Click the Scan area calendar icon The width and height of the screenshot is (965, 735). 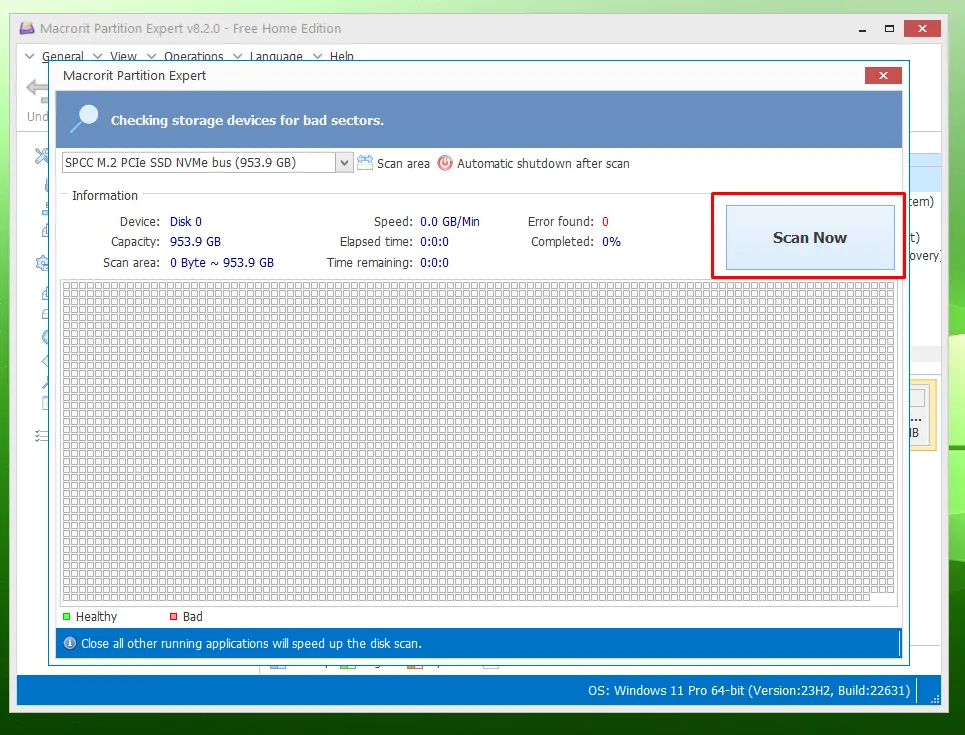[x=365, y=162]
